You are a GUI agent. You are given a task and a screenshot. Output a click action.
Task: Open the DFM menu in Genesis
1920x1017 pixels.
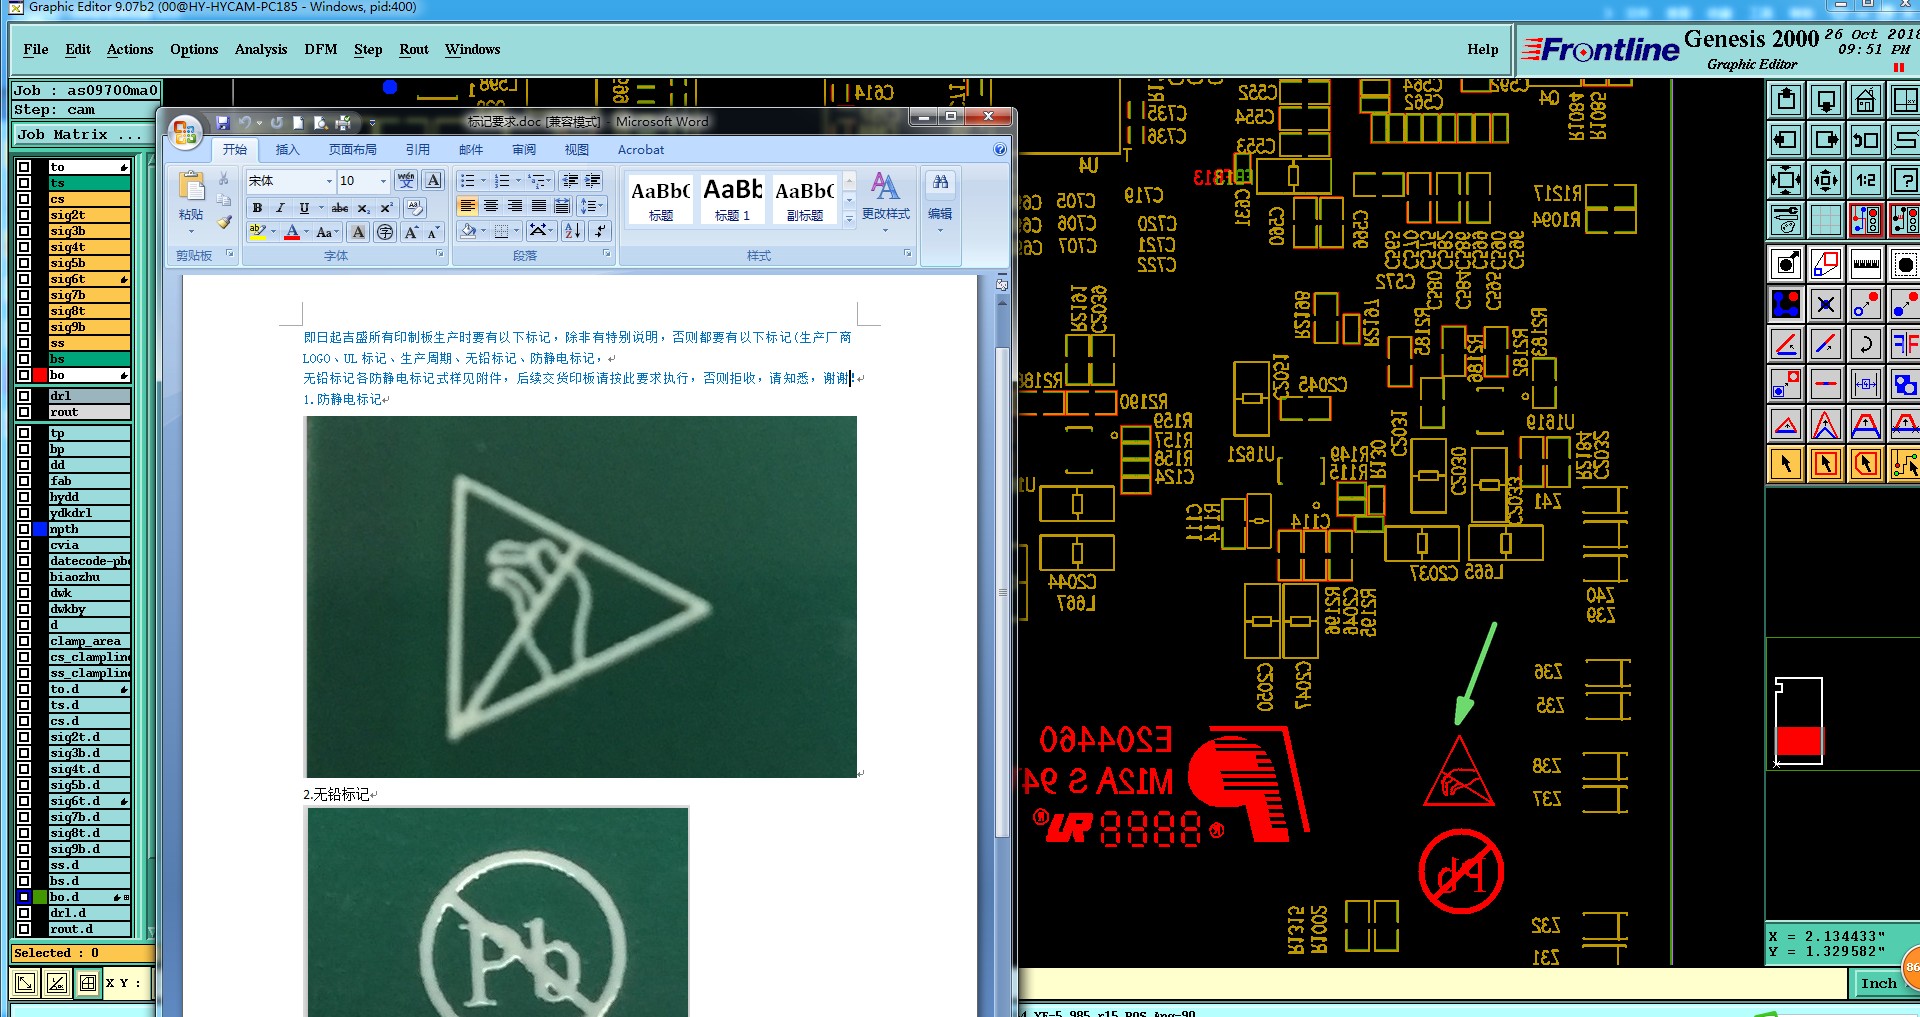[x=321, y=49]
